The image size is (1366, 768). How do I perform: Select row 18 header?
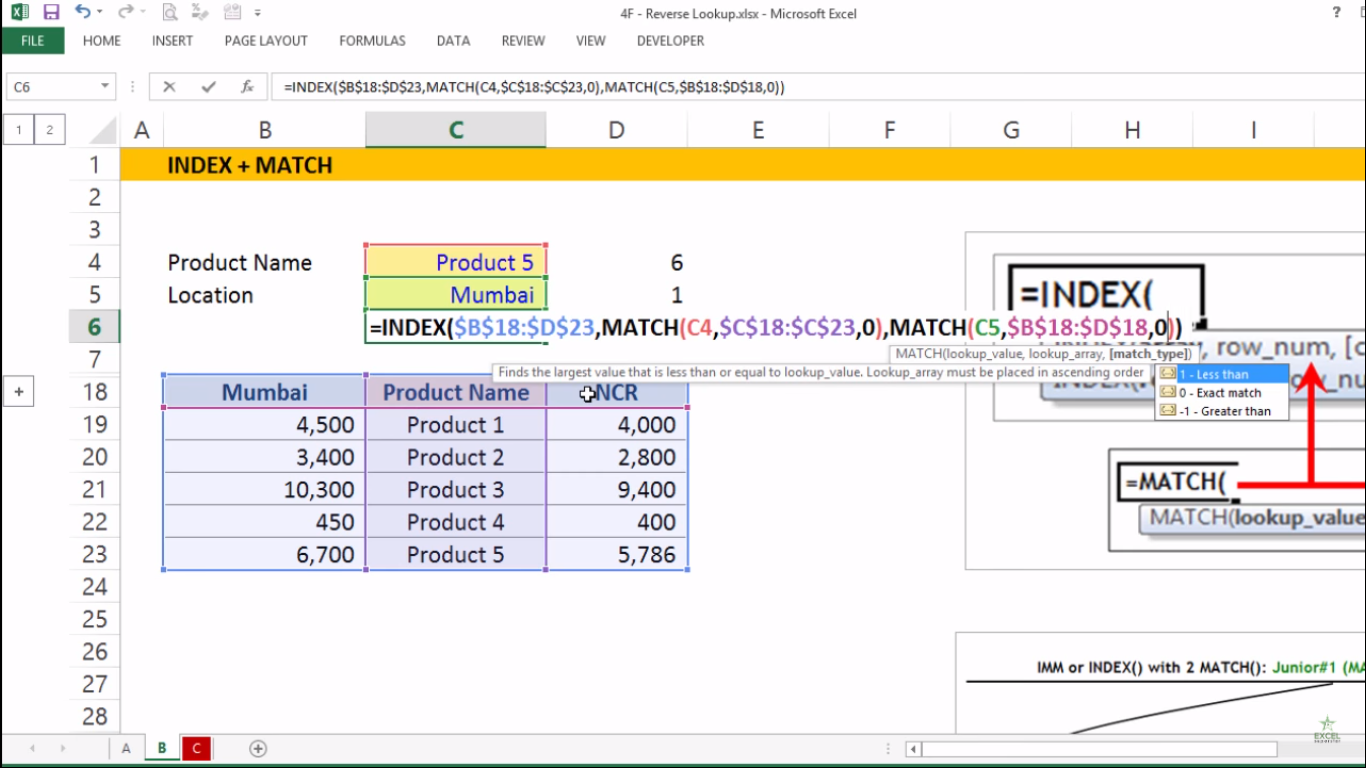[x=95, y=392]
